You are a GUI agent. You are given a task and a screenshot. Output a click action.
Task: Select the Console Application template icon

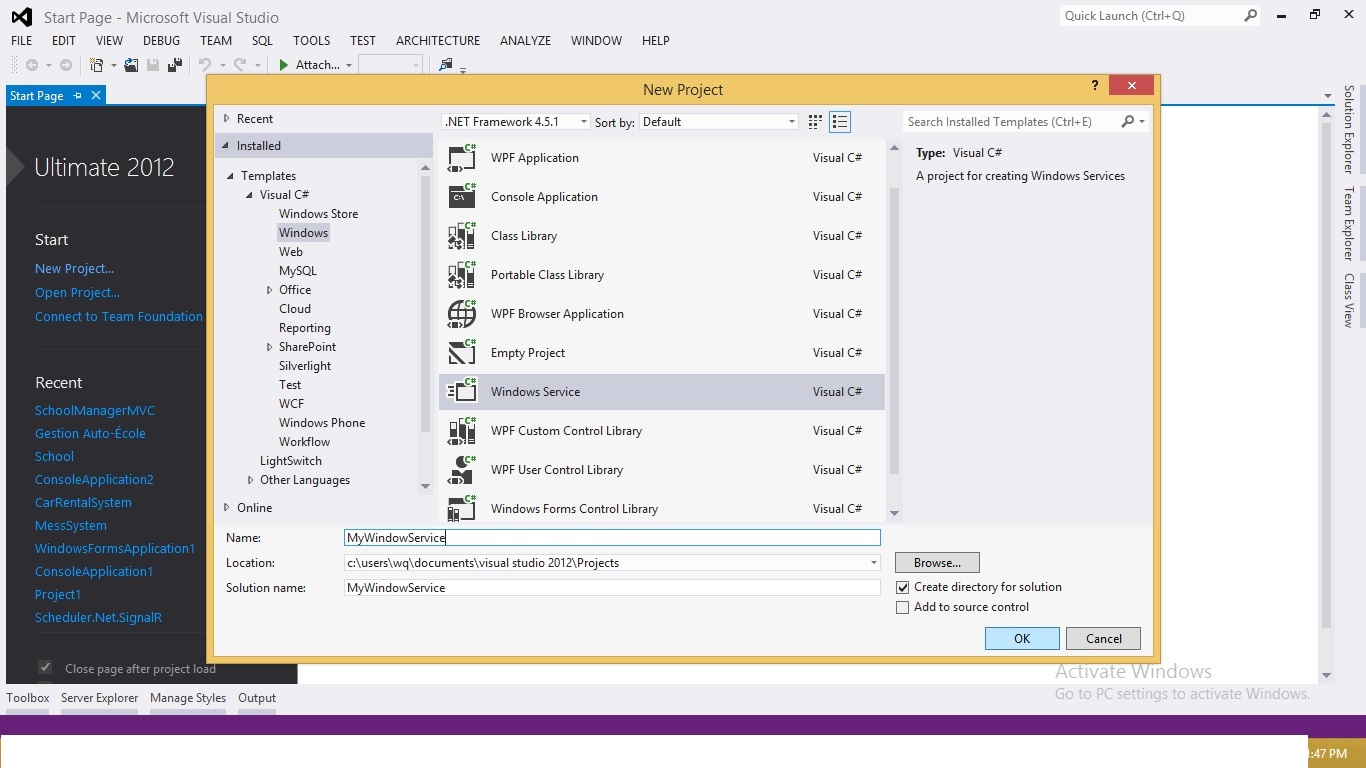[x=461, y=197]
